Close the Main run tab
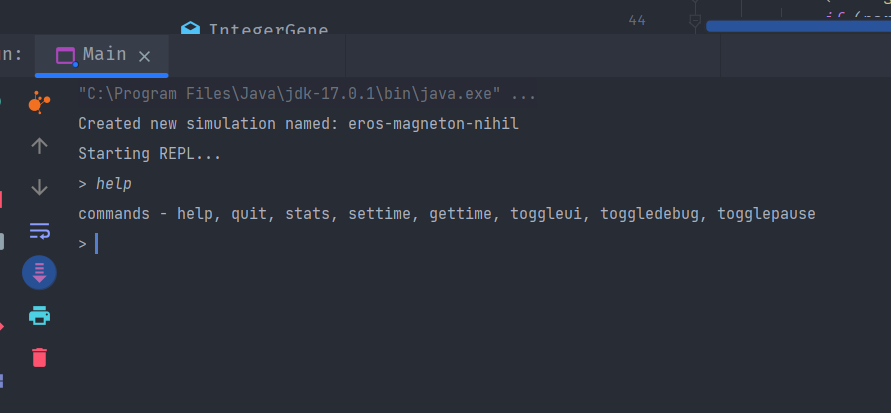891x413 pixels. [x=144, y=56]
